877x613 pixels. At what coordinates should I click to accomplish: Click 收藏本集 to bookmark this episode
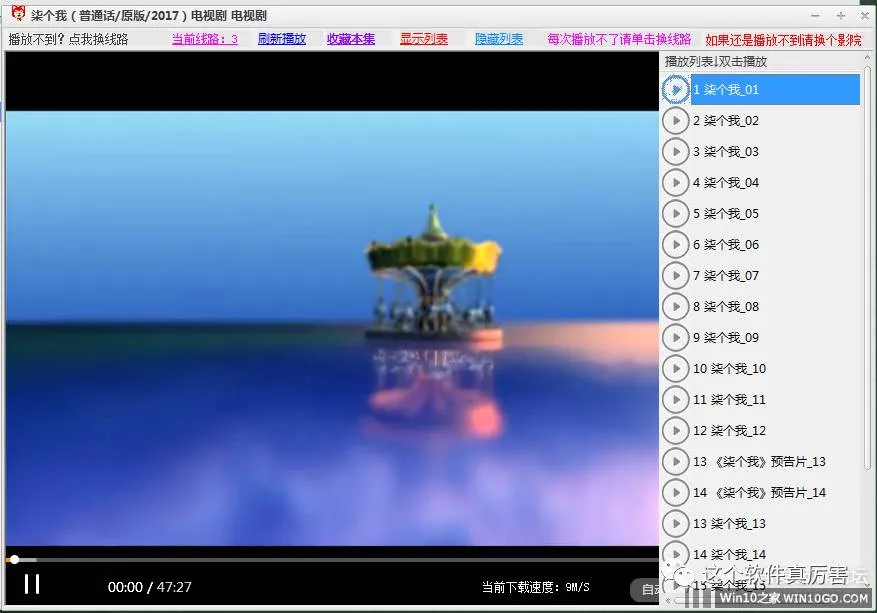tap(351, 39)
